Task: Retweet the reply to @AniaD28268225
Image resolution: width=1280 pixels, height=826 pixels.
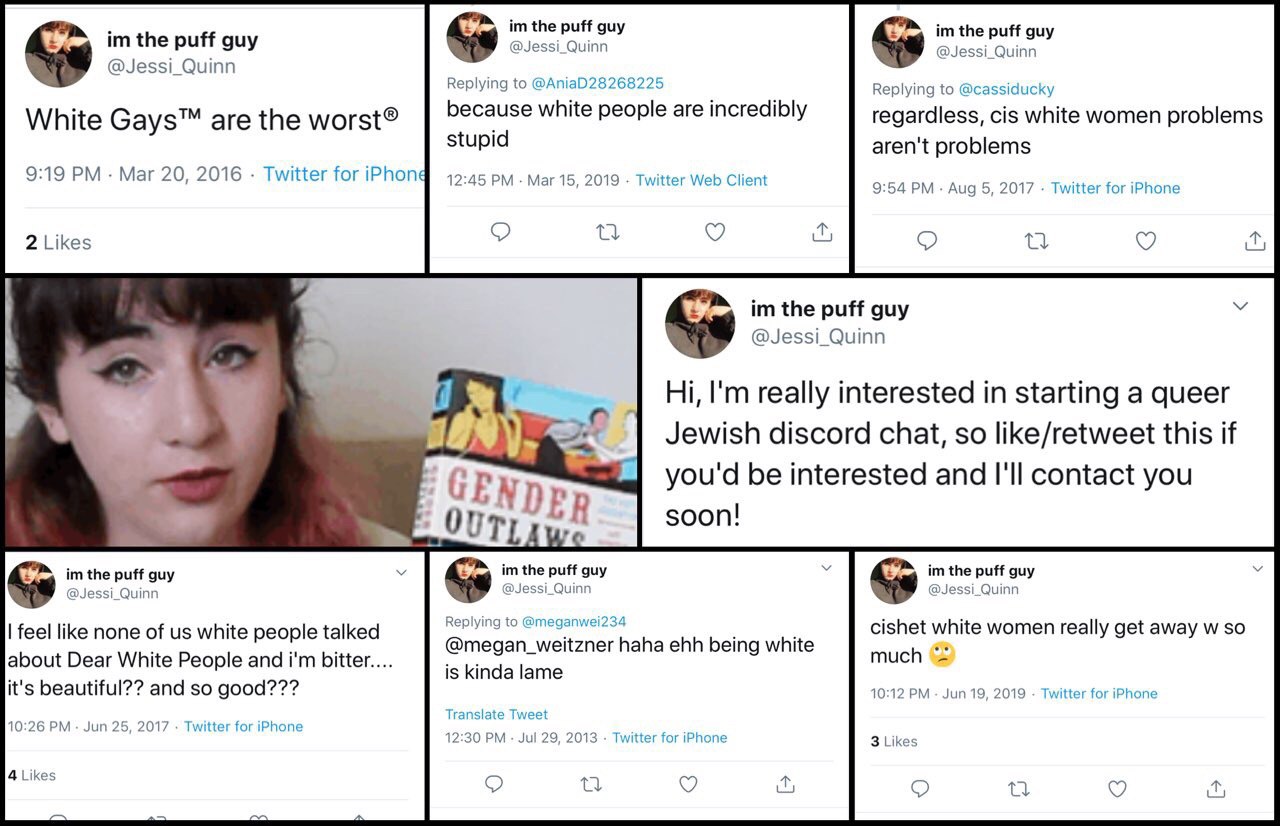Action: [607, 232]
